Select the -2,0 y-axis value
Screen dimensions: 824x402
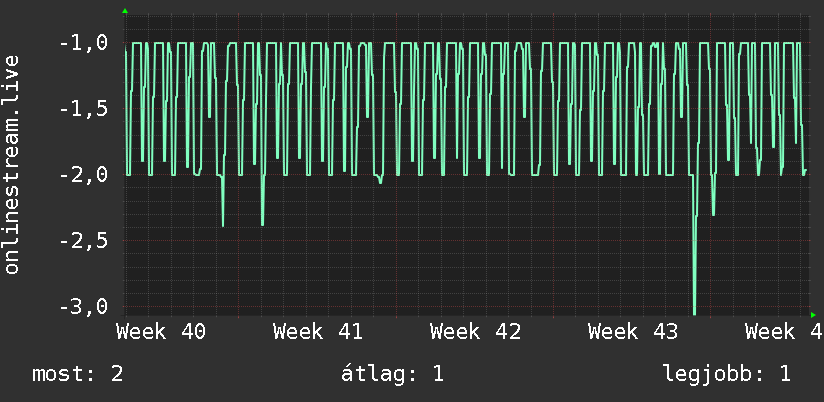pos(84,175)
